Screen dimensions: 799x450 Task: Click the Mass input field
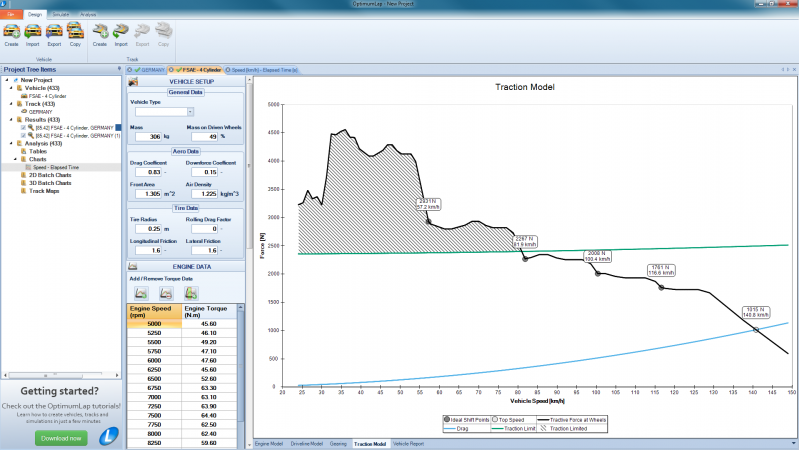coord(148,137)
